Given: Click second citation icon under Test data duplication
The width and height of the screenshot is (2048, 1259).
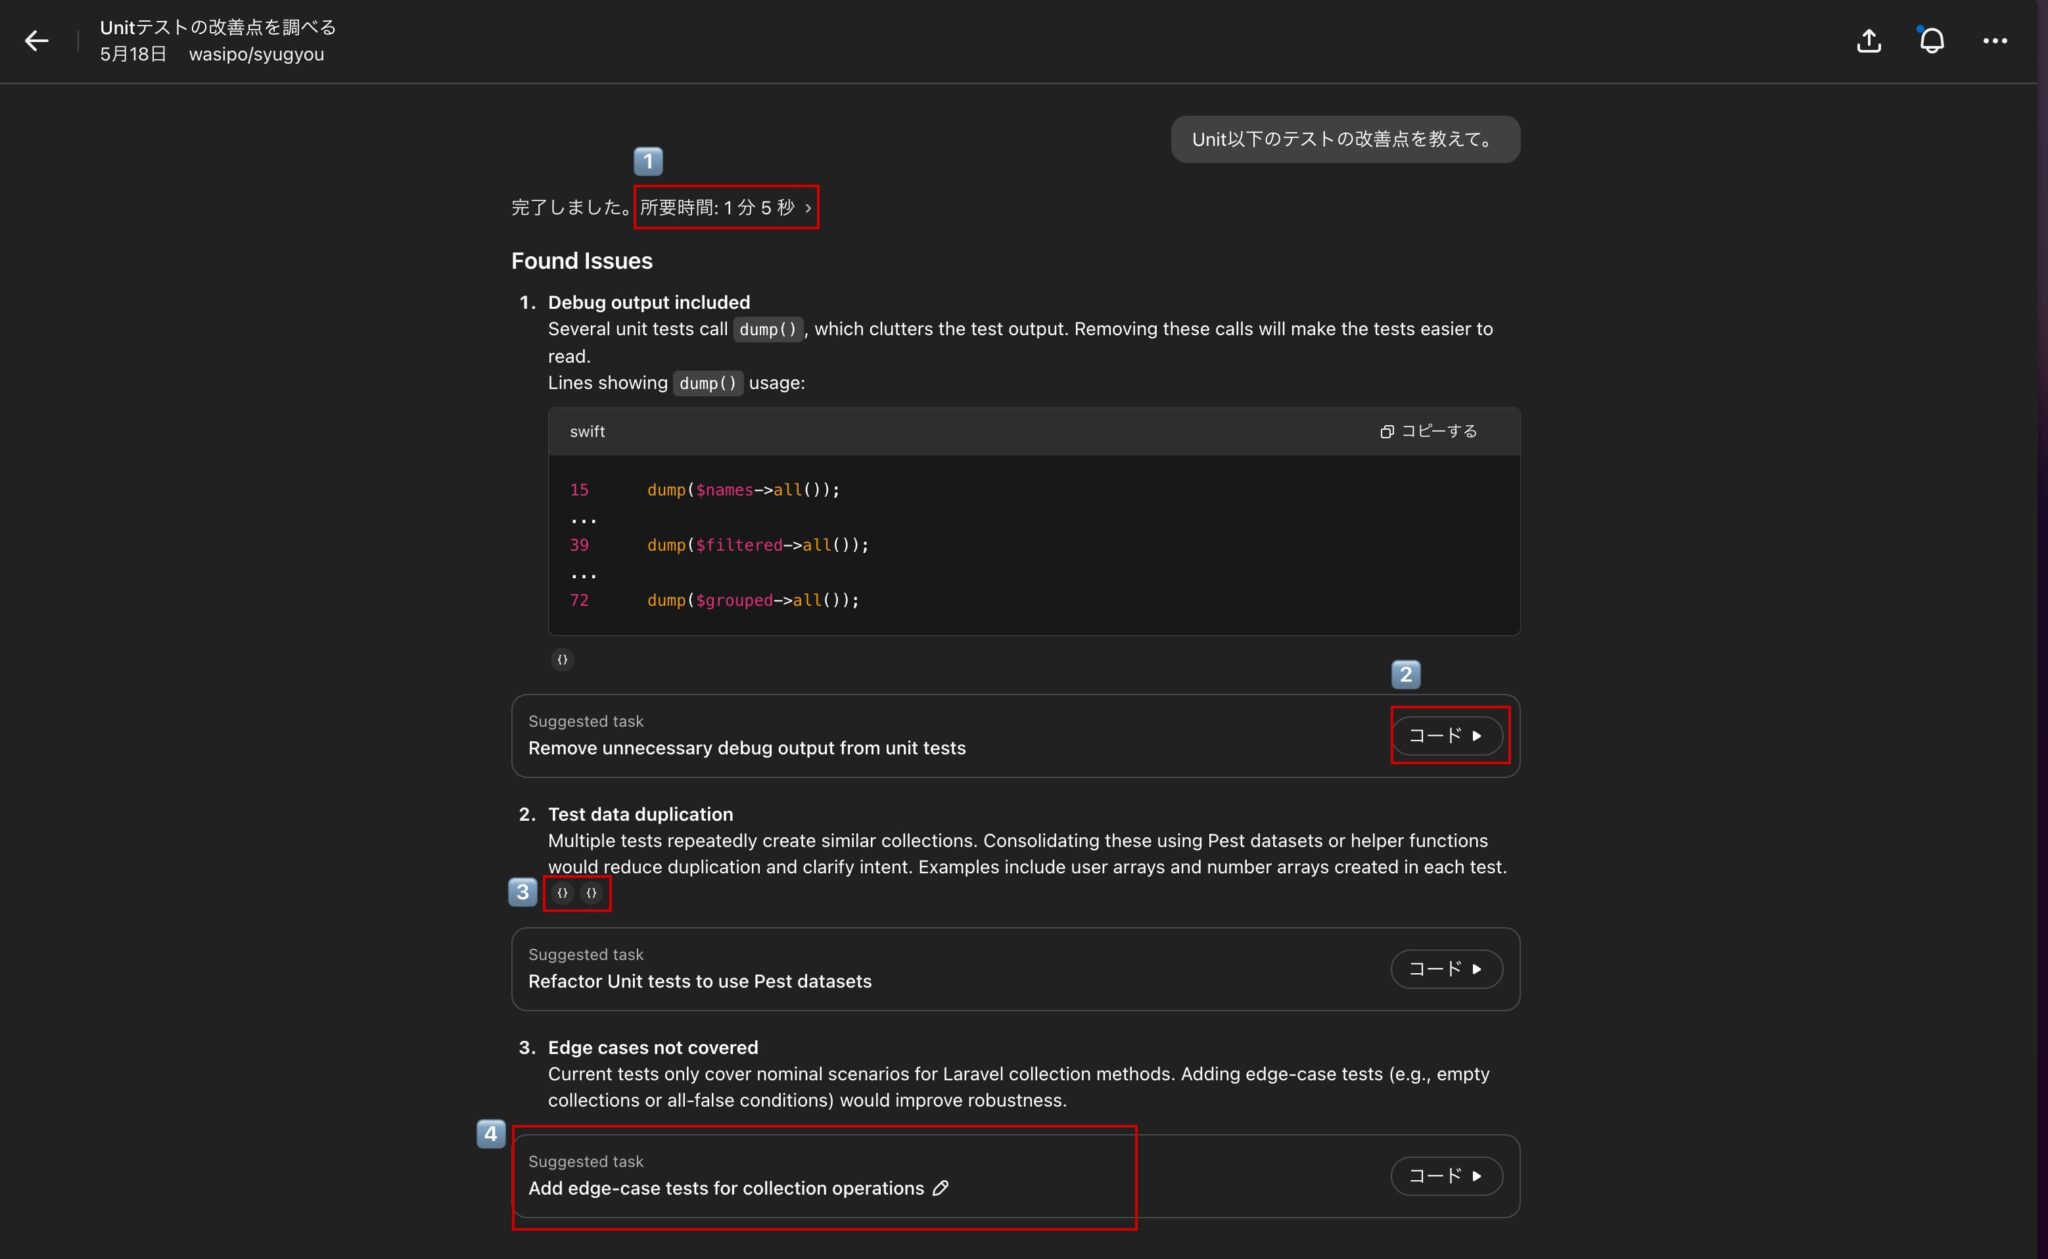Looking at the screenshot, I should 592,893.
